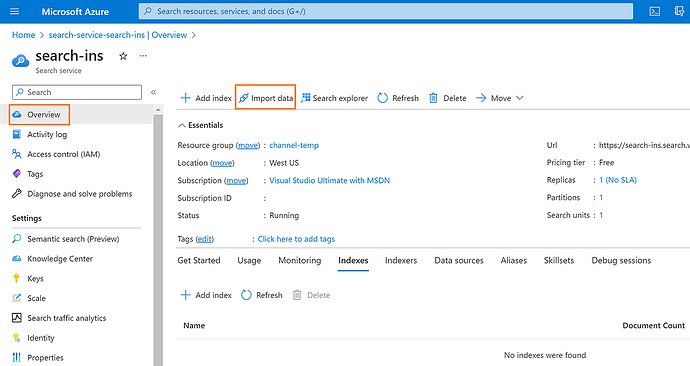Open the hamburger portal menu
Screen dimensions: 690x366
pos(15,11)
